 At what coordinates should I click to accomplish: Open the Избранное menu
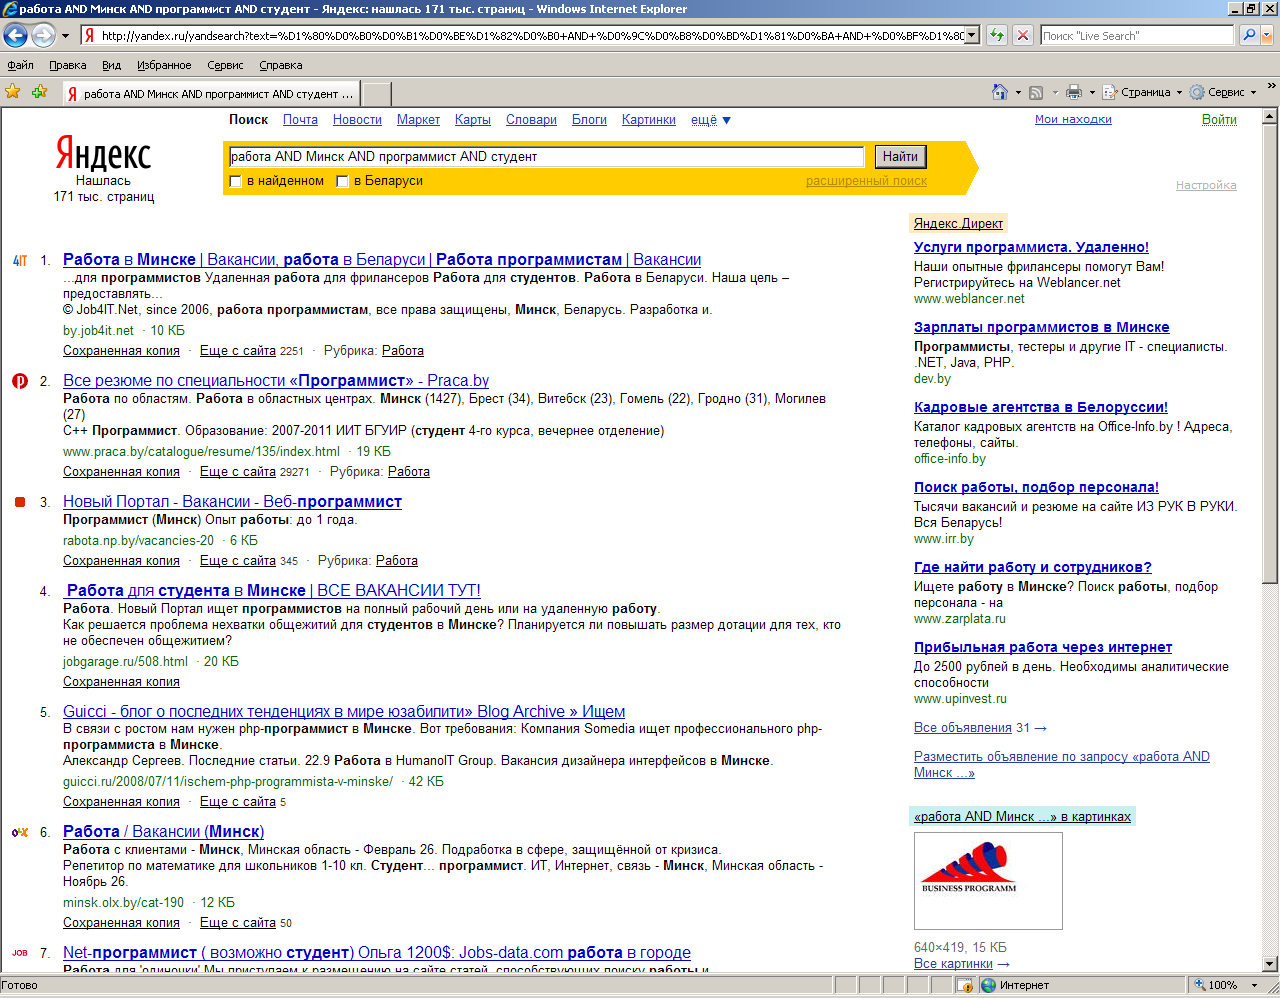164,65
